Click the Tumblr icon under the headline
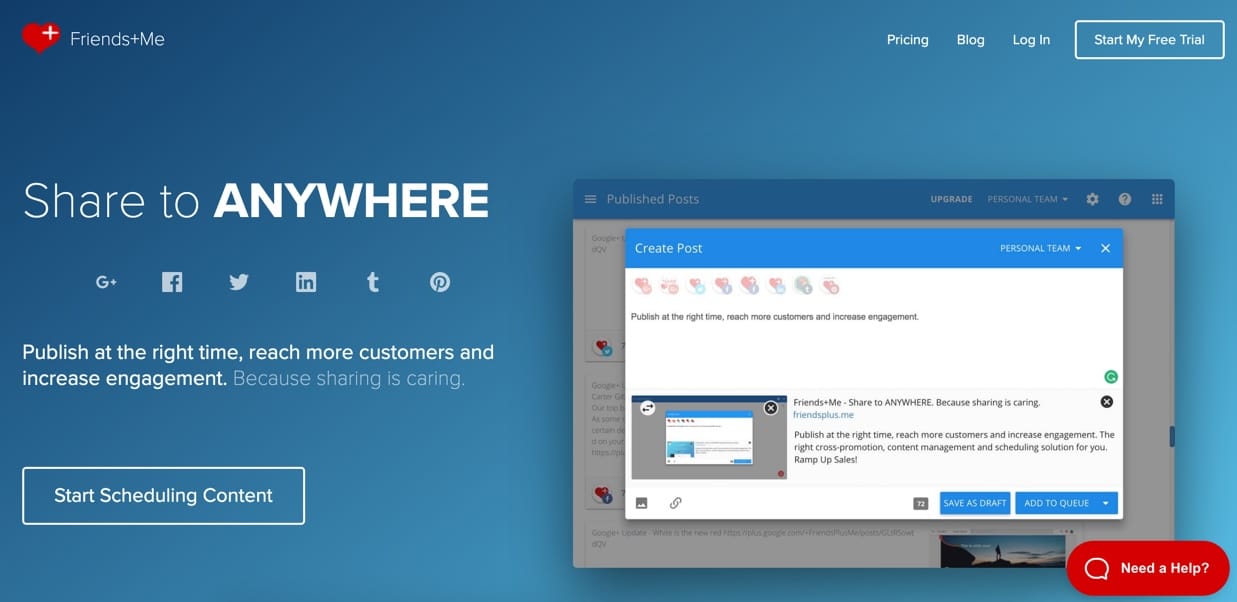This screenshot has width=1237, height=602. [x=373, y=282]
